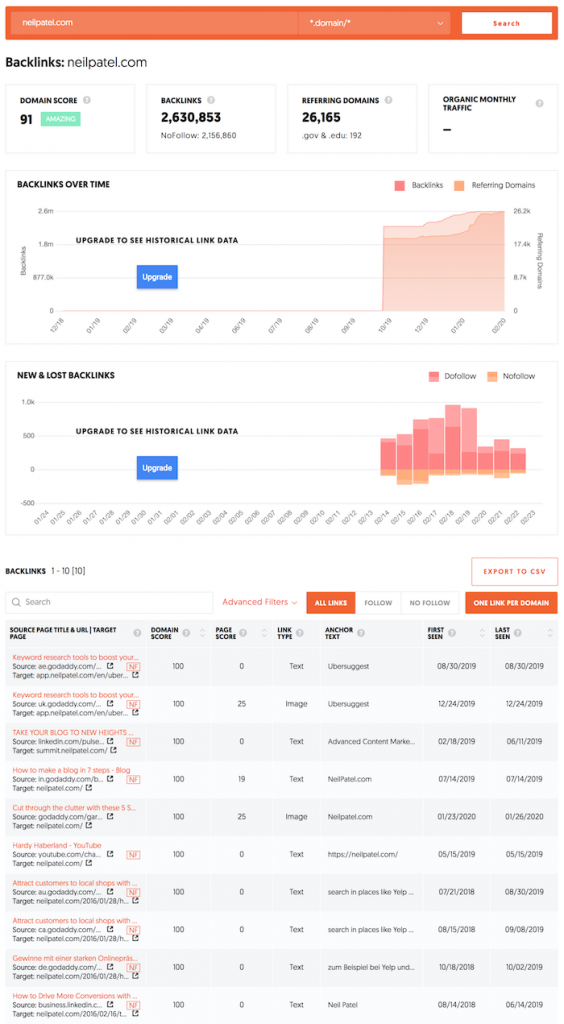The image size is (564, 1024).
Task: Click help icon beside Backlinks count heading
Action: (211, 101)
